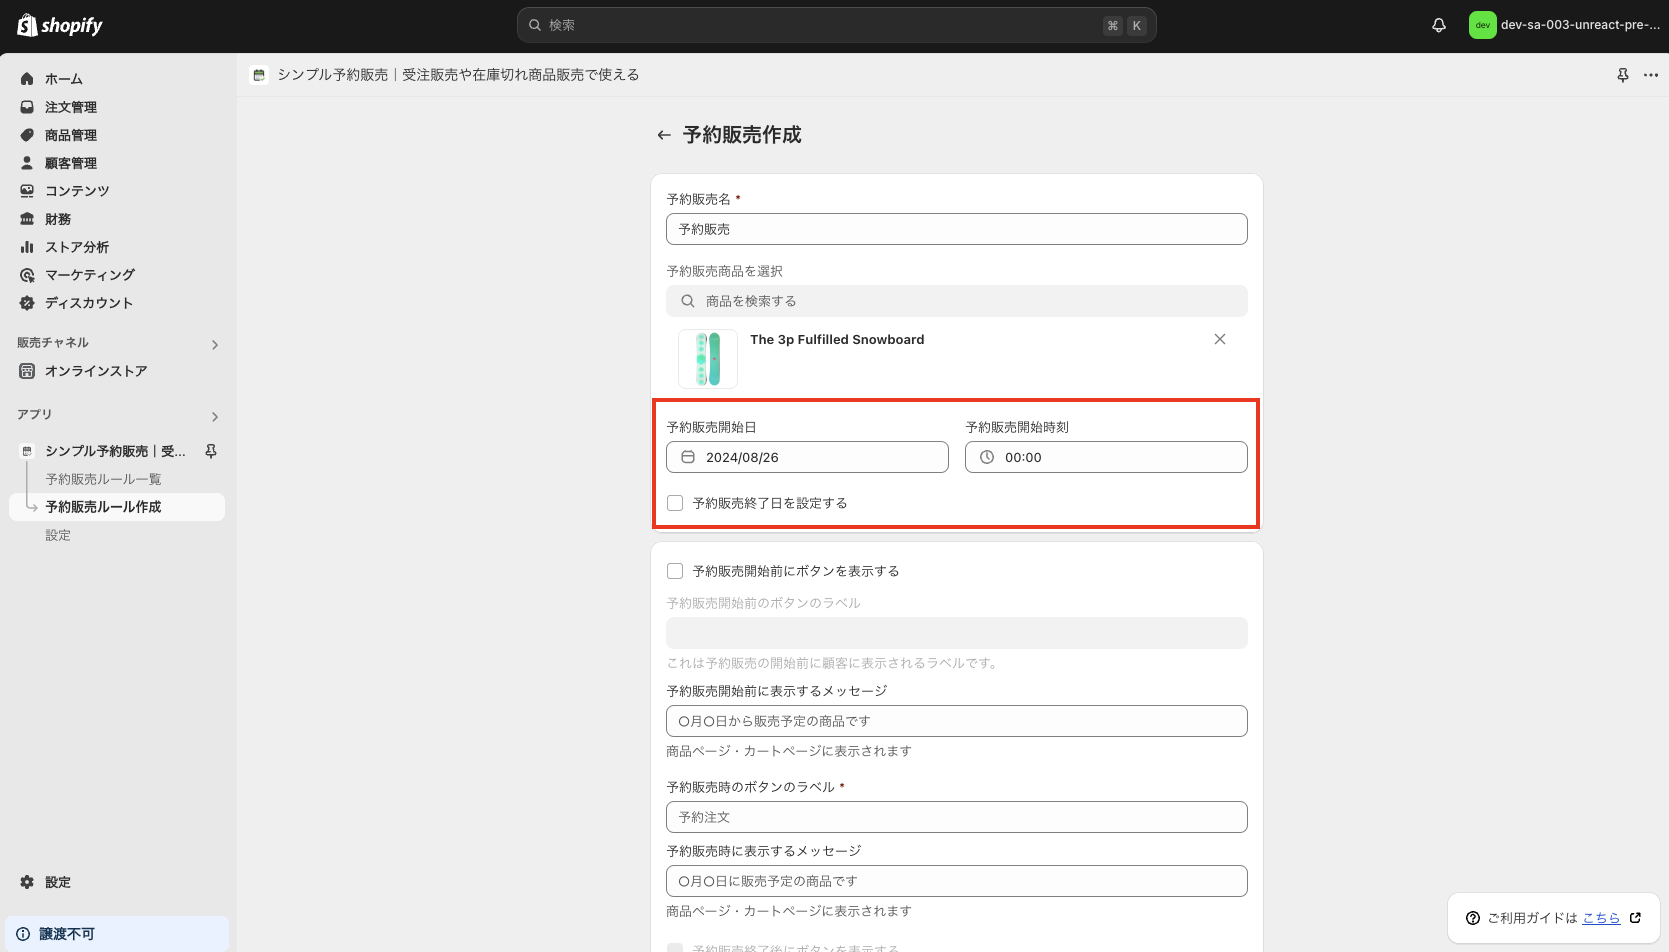The height and width of the screenshot is (952, 1669).
Task: Click the 商品を検索する search field
Action: pos(956,300)
